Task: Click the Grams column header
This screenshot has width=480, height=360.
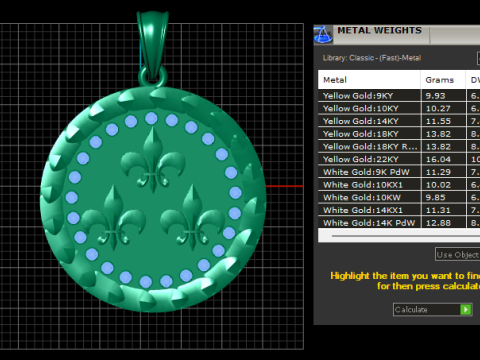Action: pyautogui.click(x=443, y=80)
